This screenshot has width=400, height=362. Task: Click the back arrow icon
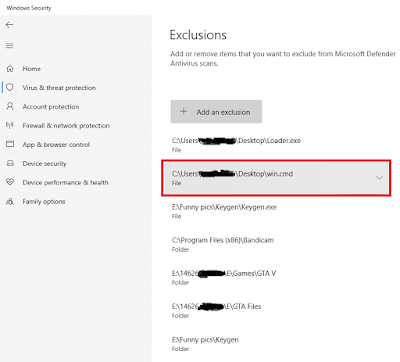pos(10,25)
